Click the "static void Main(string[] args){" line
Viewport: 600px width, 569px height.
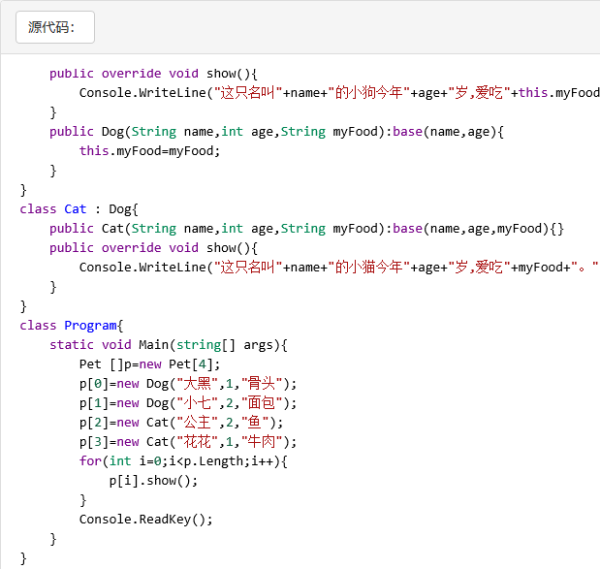168,345
